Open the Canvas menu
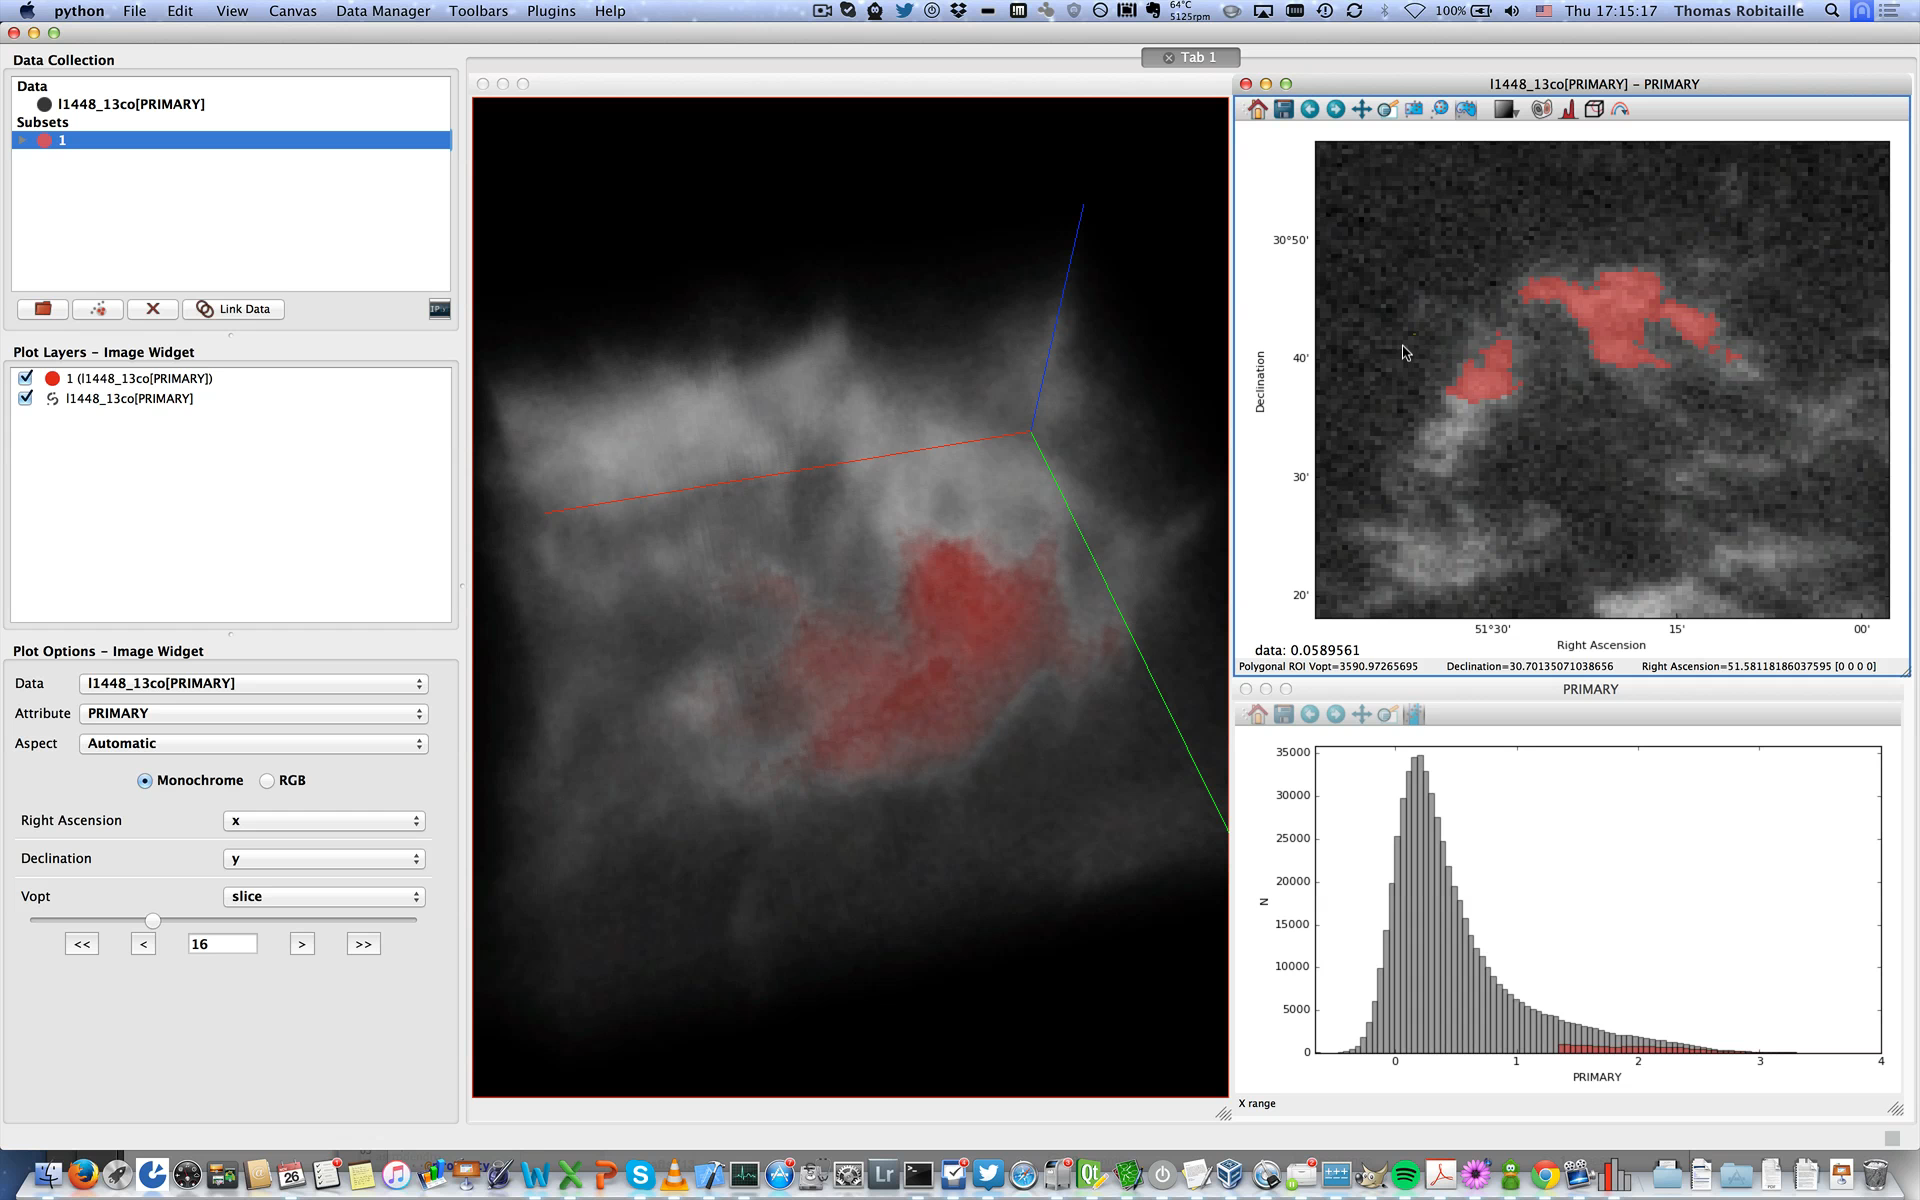1920x1200 pixels. click(x=293, y=11)
